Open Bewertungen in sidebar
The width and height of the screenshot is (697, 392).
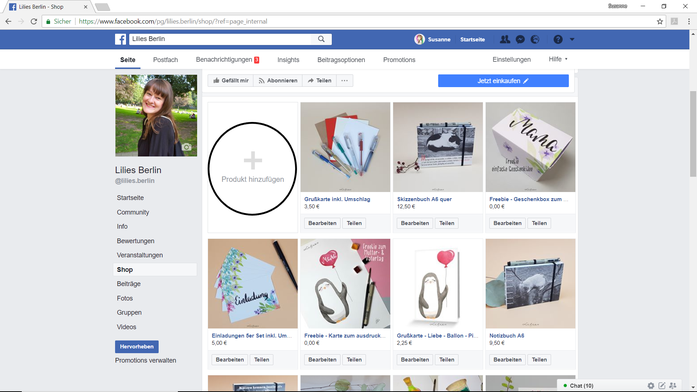[x=136, y=241]
